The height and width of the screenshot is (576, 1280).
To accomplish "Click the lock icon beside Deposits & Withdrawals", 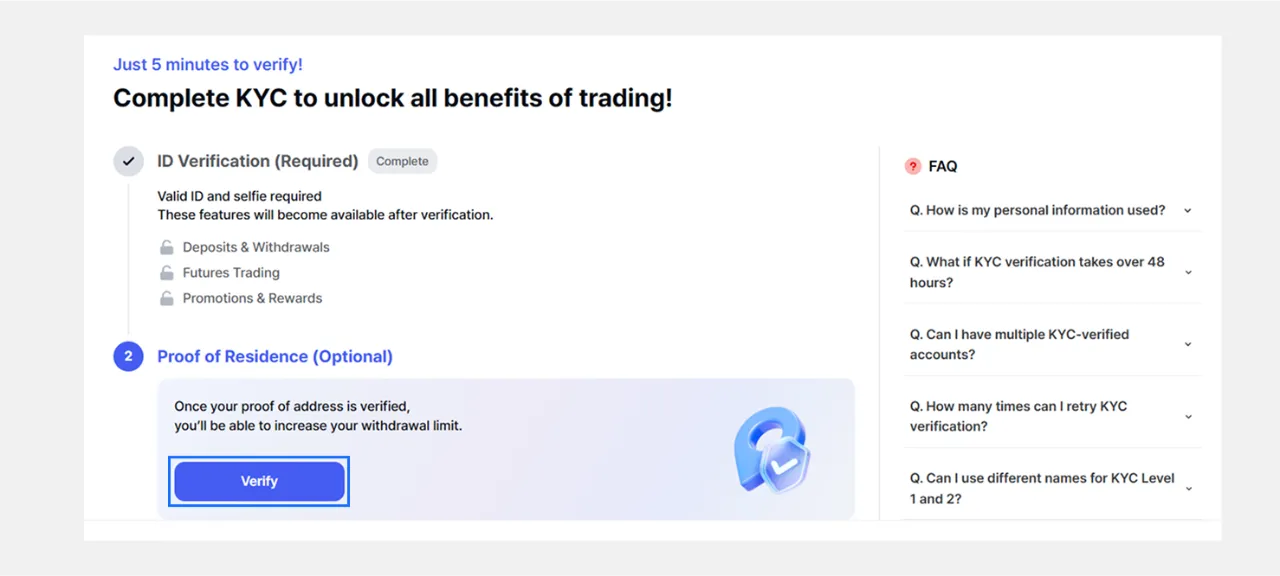I will 167,247.
